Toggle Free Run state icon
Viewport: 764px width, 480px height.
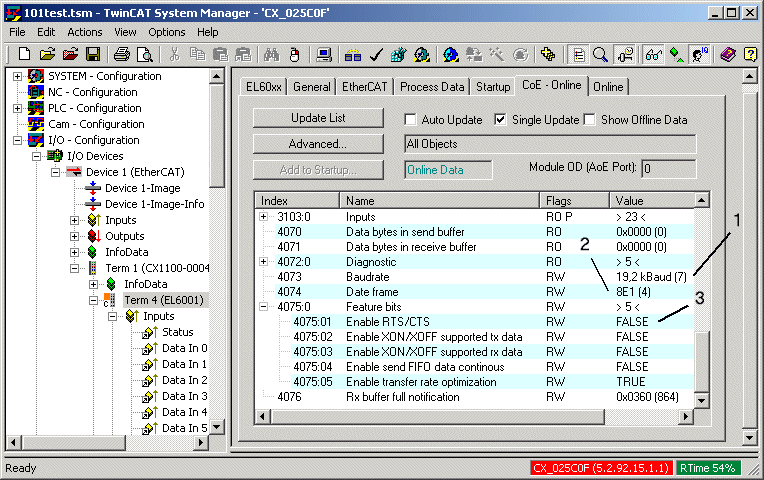(520, 54)
